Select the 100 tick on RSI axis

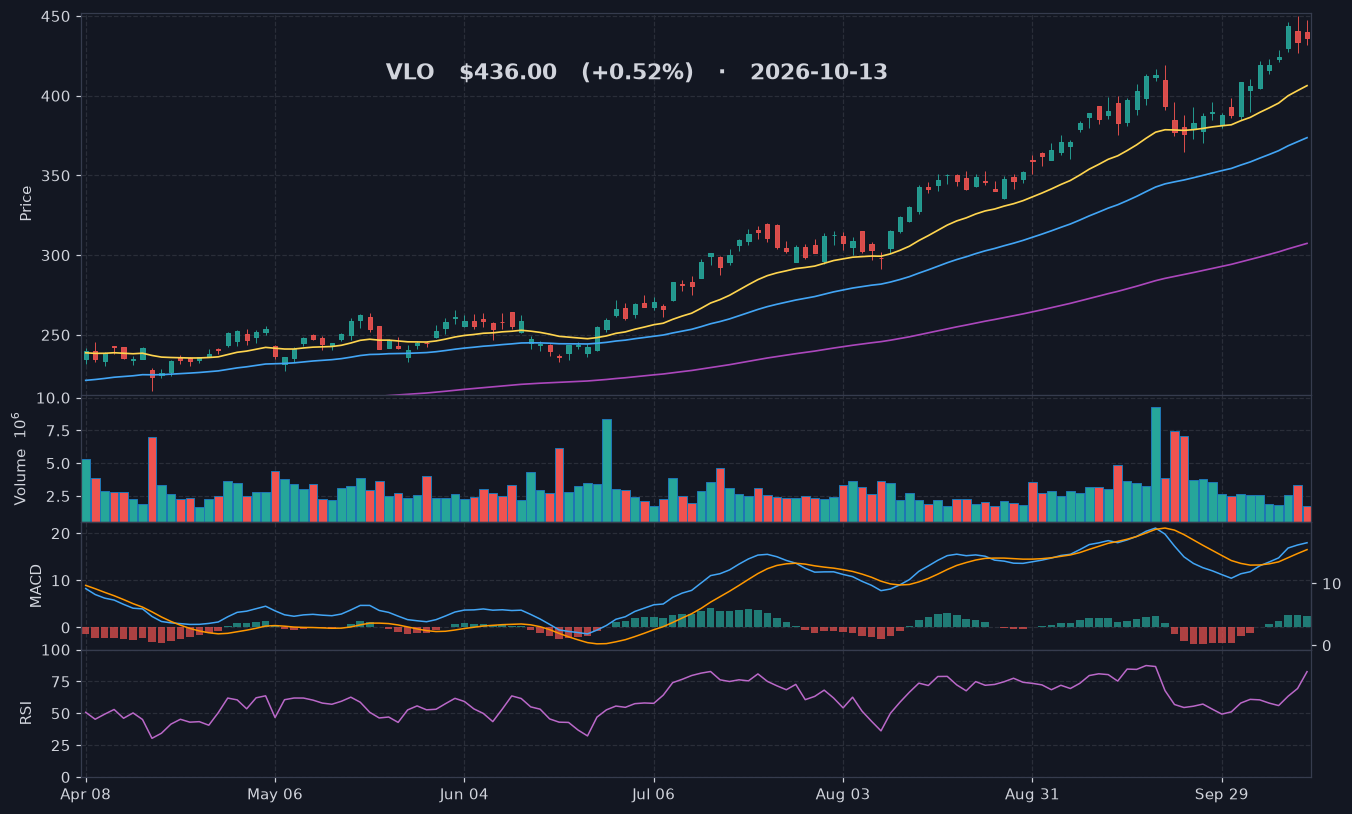tap(55, 651)
